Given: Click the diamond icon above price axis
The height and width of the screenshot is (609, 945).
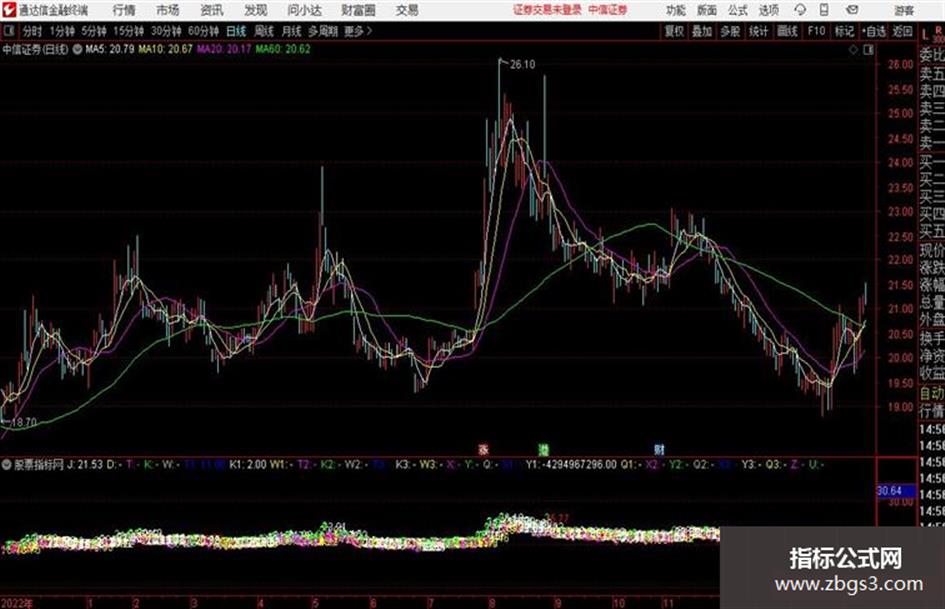Looking at the screenshot, I should click(853, 50).
